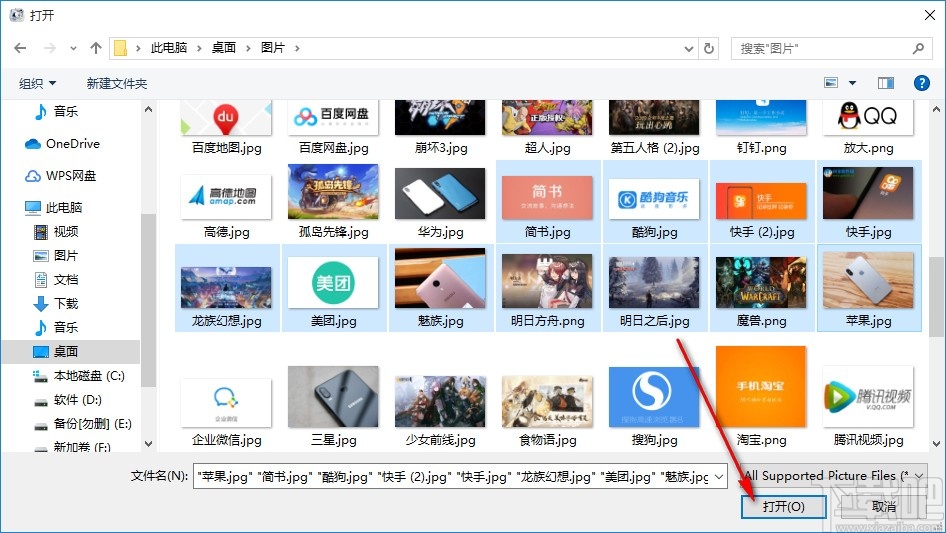The image size is (946, 533).
Task: Toggle the preview pane icon
Action: pyautogui.click(x=886, y=83)
